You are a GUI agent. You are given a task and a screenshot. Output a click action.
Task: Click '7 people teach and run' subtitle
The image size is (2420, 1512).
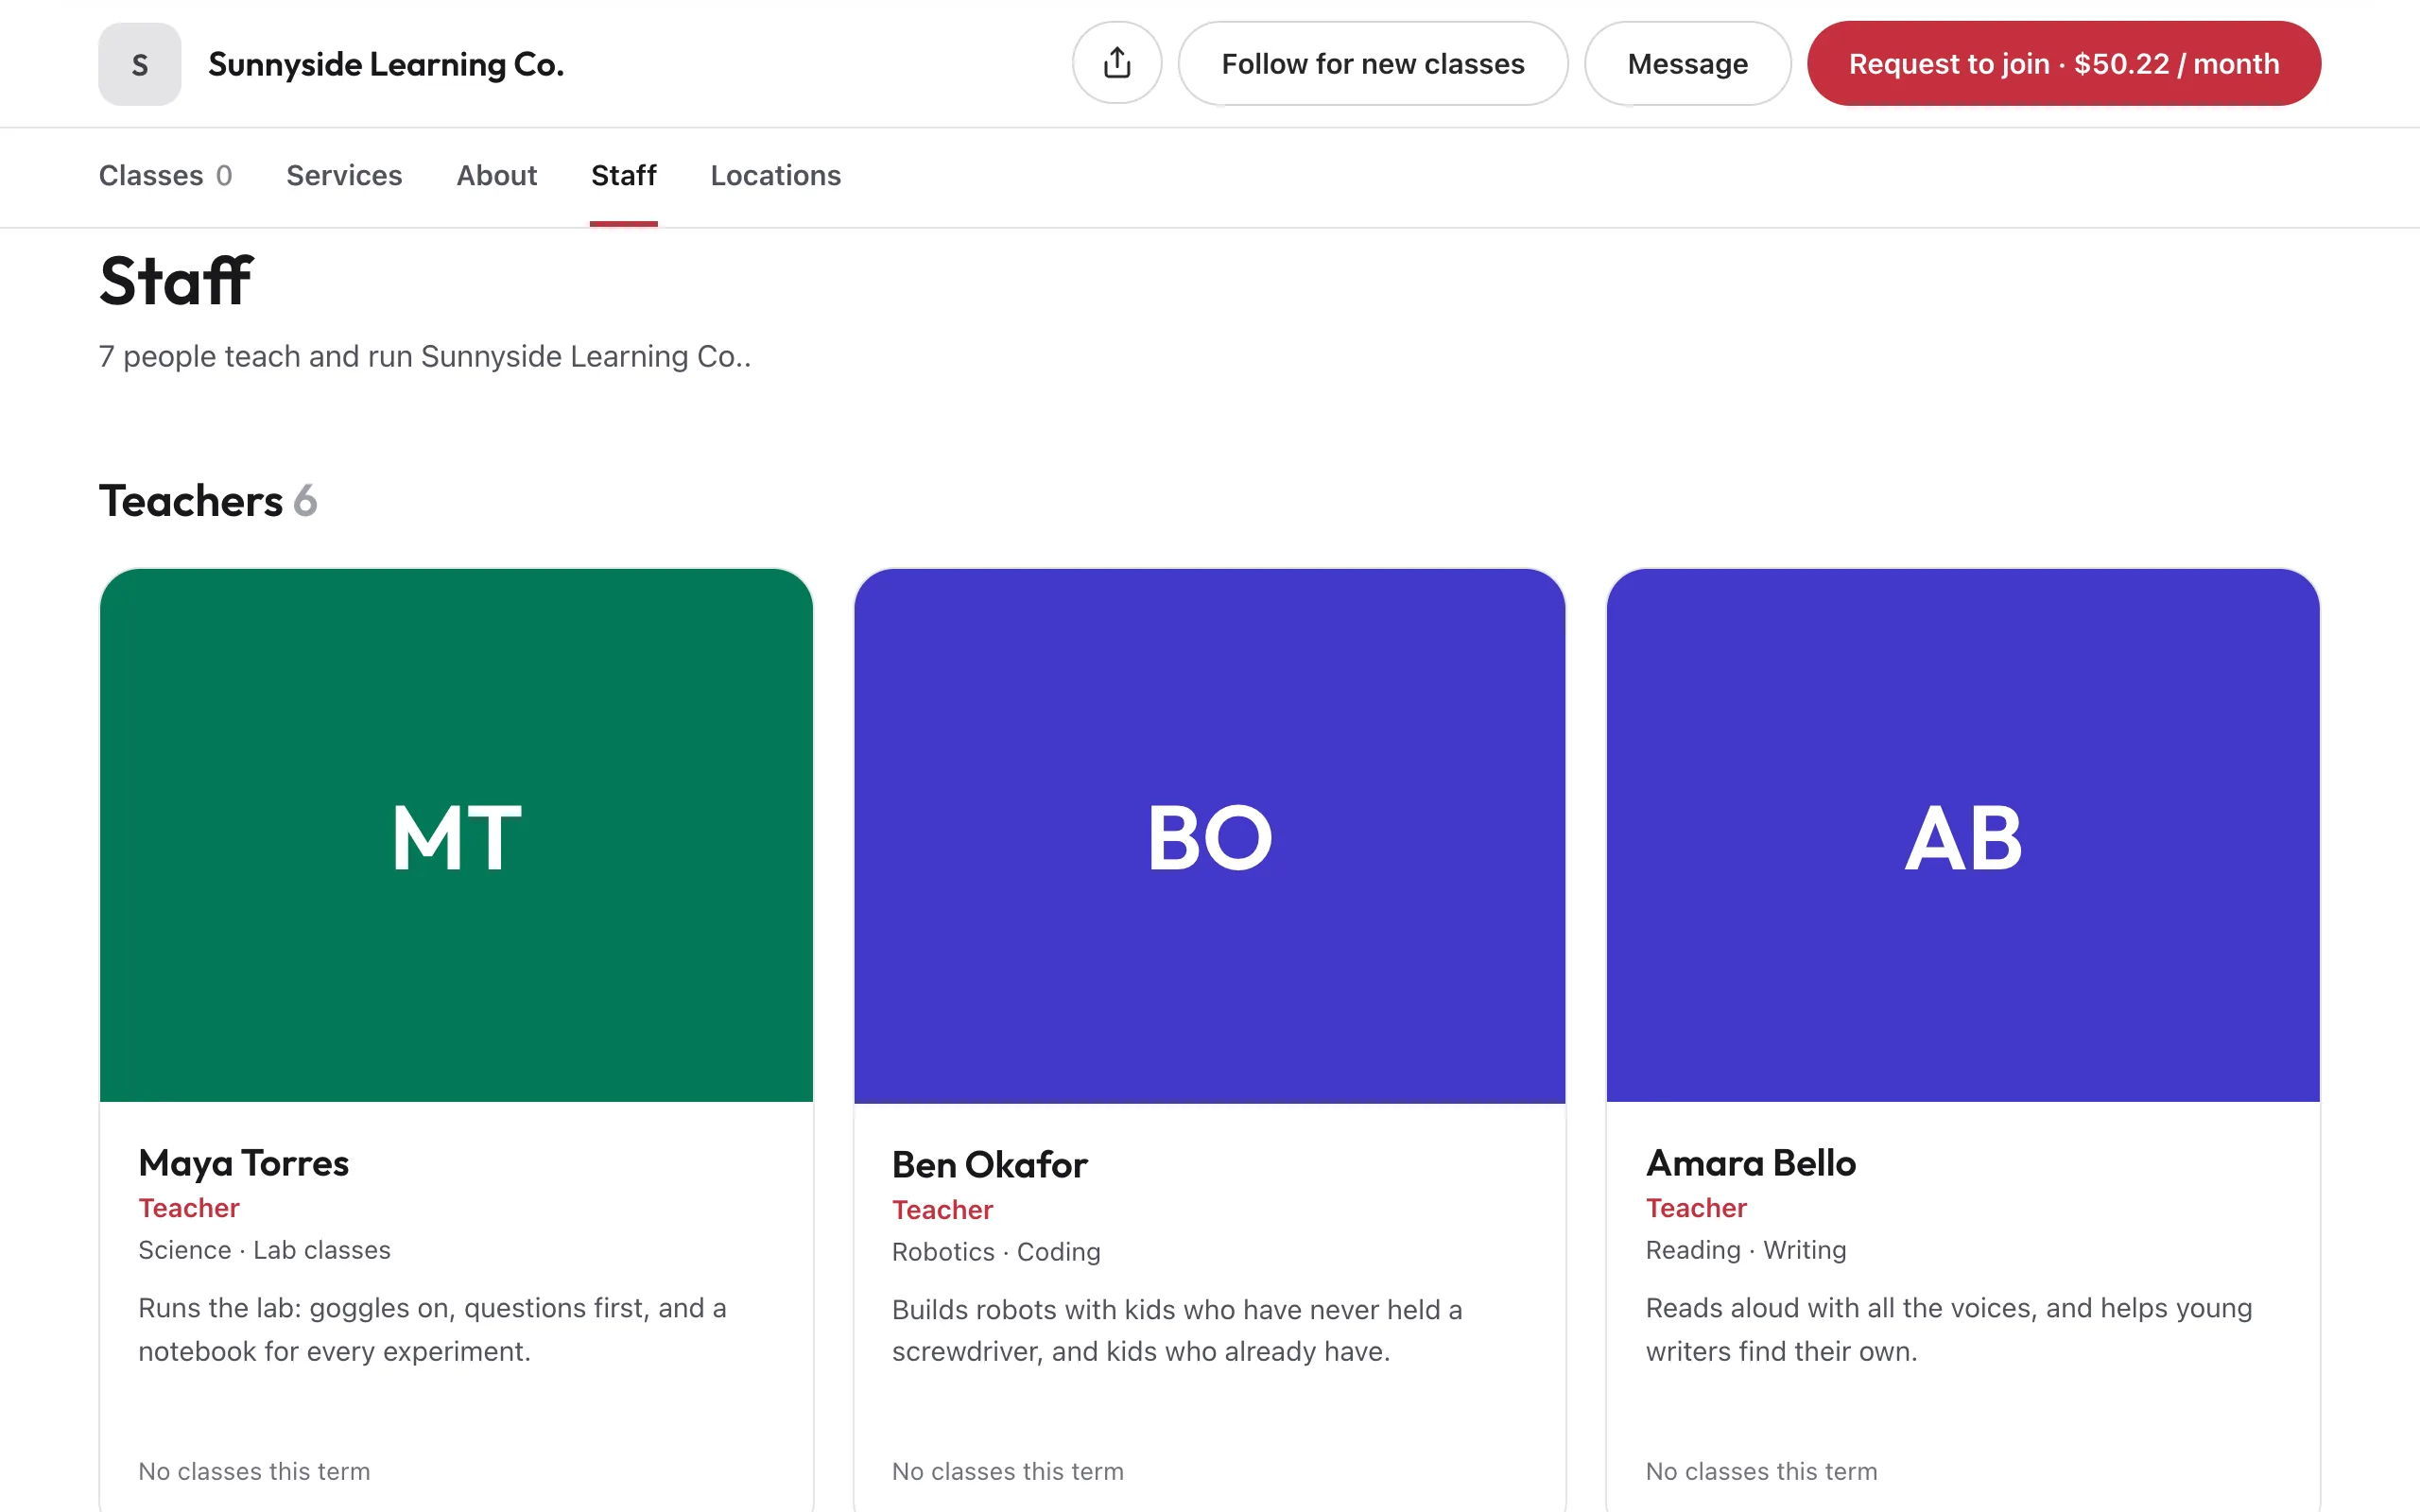tap(425, 356)
